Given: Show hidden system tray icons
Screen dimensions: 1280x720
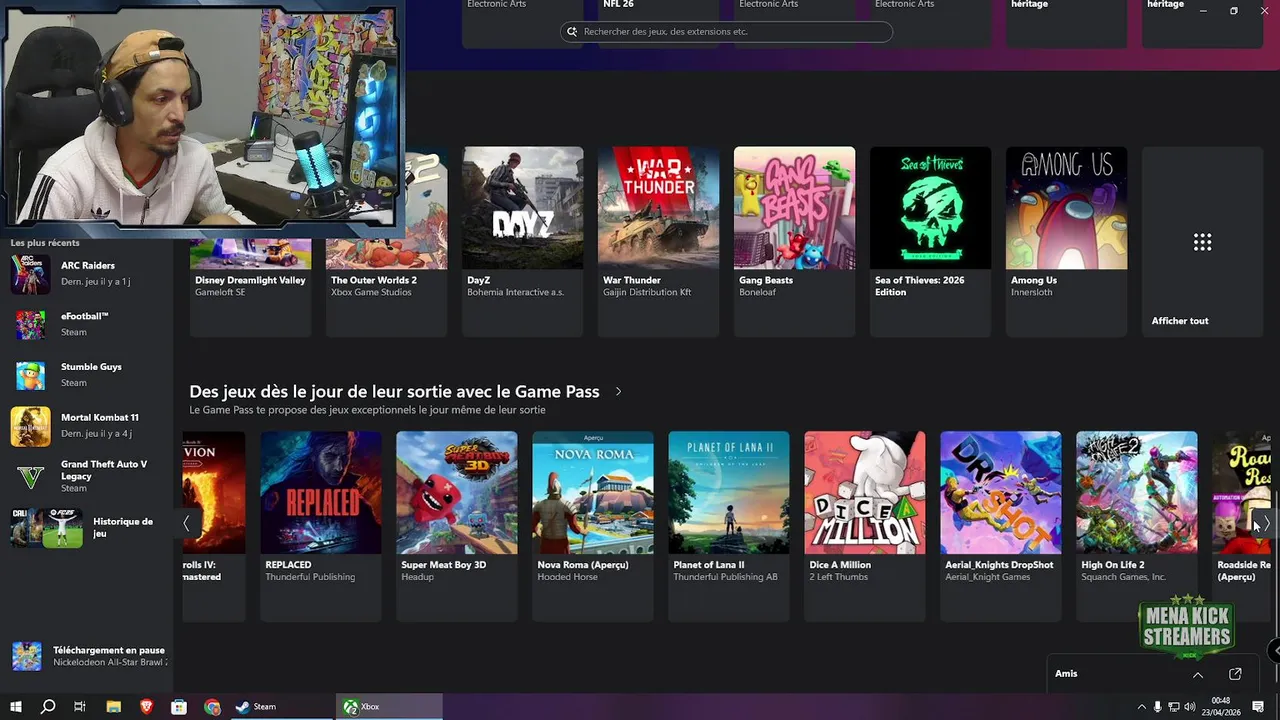Looking at the screenshot, I should [1141, 707].
